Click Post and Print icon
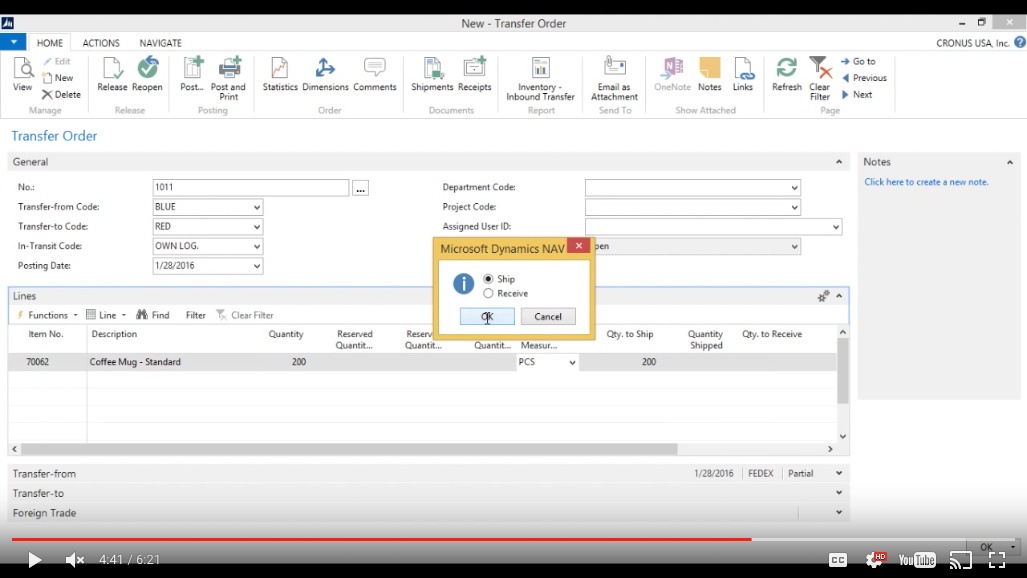The height and width of the screenshot is (578, 1027). [x=229, y=78]
